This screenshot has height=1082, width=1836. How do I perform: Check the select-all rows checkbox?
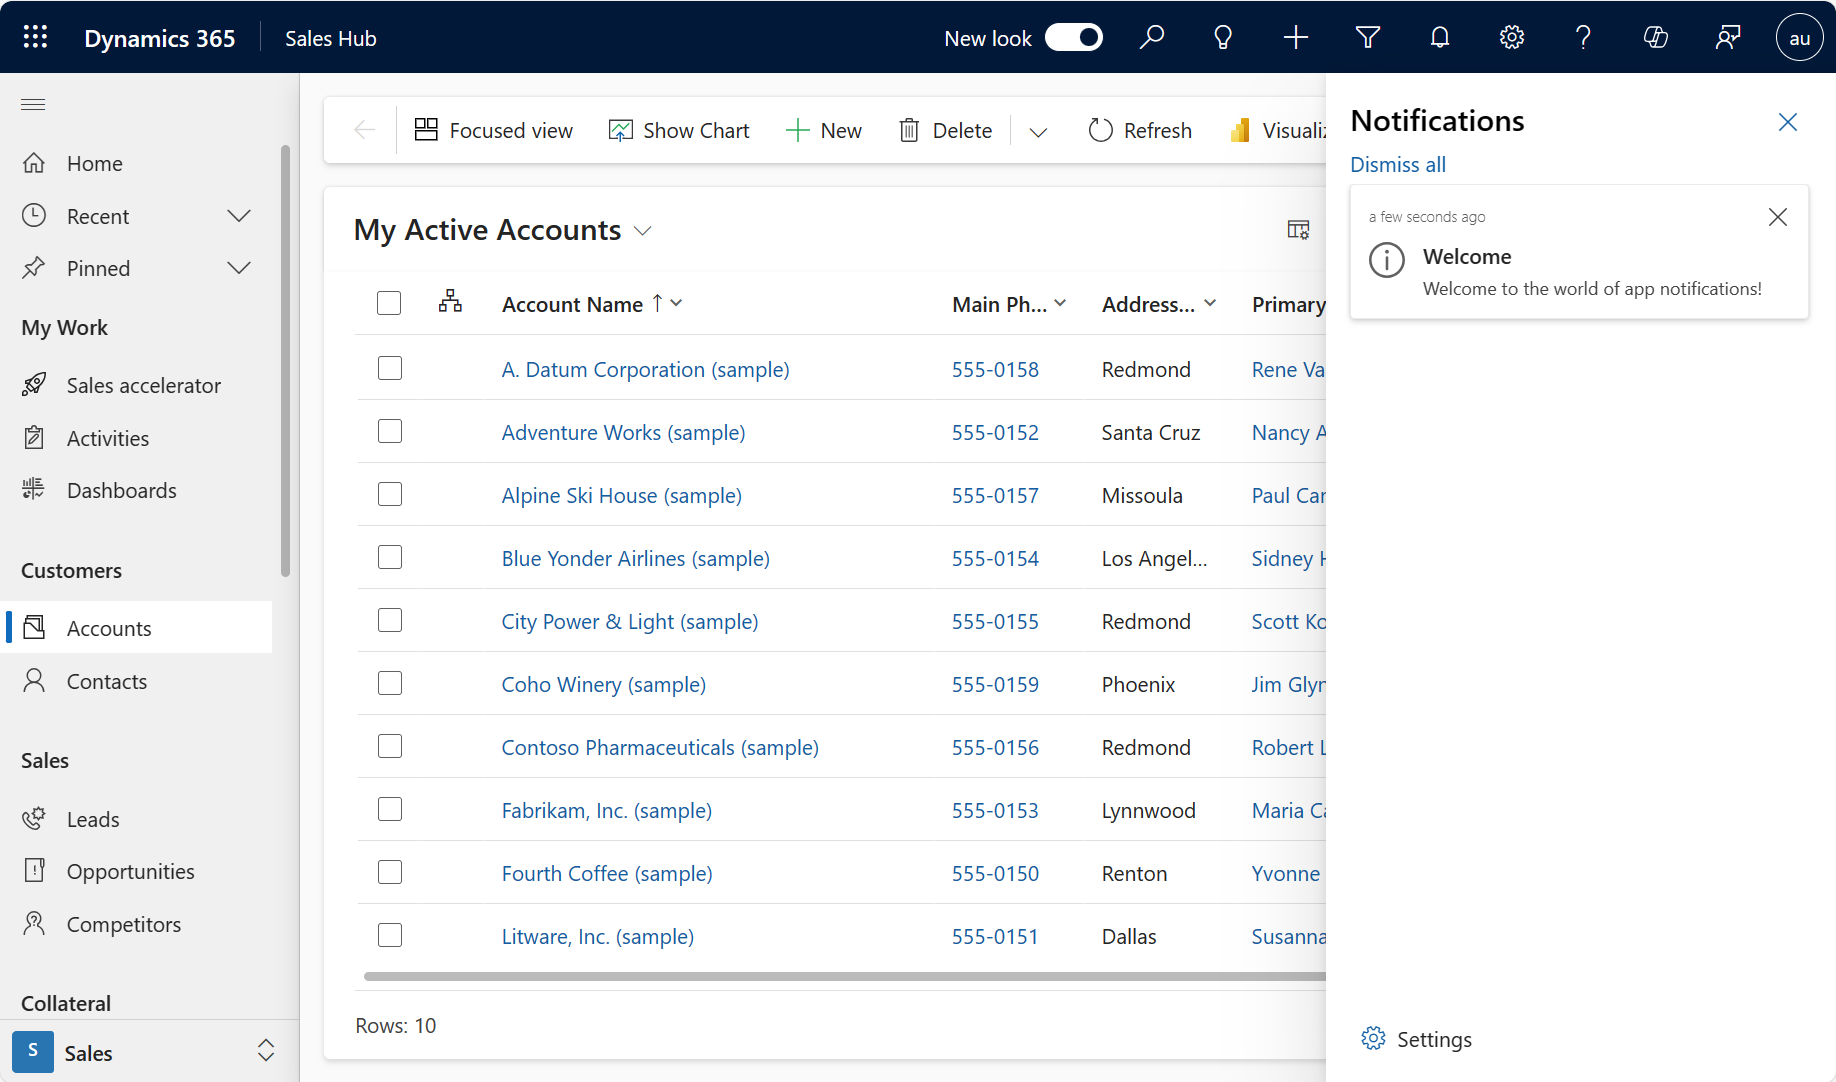tap(389, 303)
